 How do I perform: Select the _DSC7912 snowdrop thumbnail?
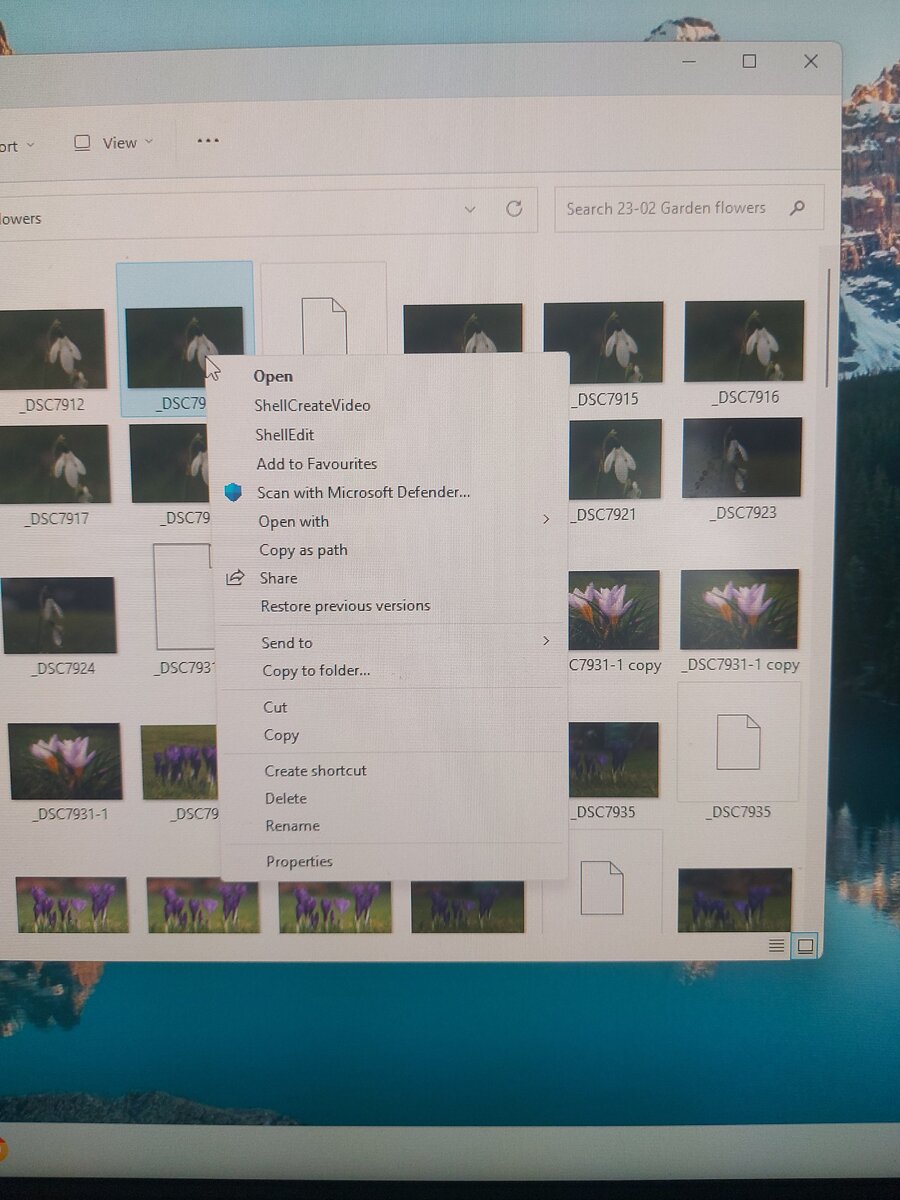[x=52, y=349]
